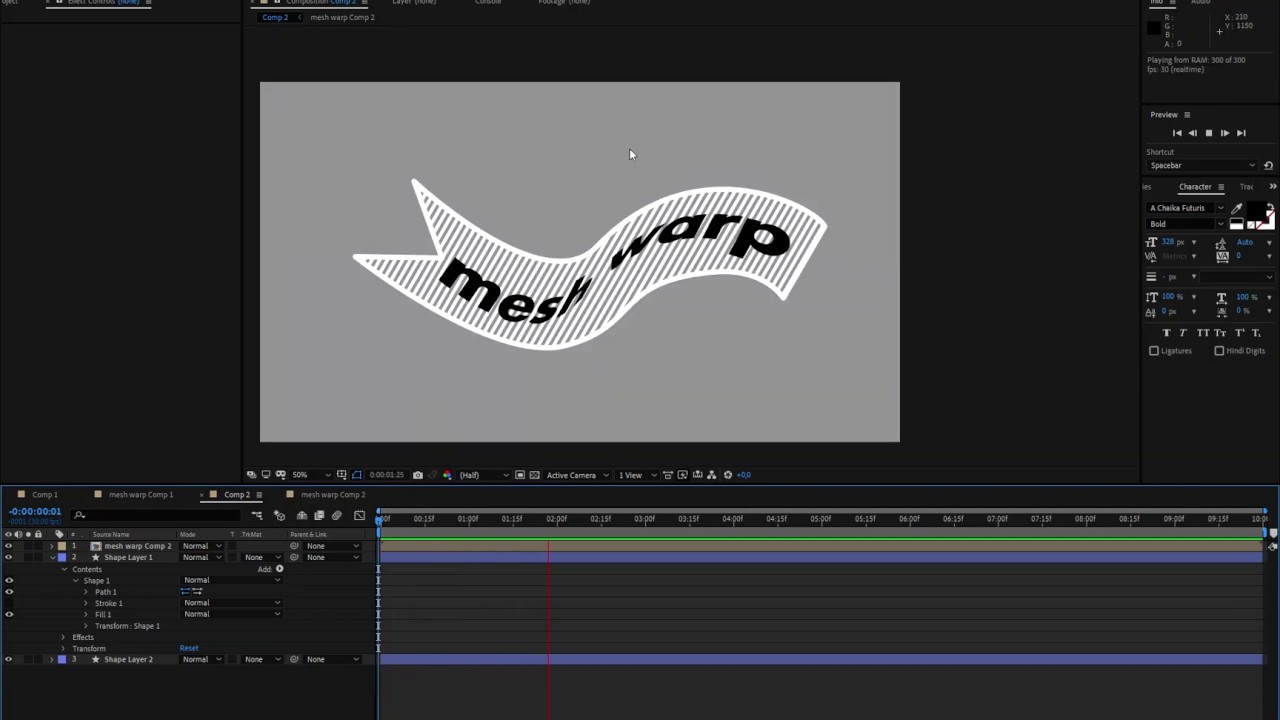
Task: Enable the Ligatures checkbox
Action: (1154, 351)
